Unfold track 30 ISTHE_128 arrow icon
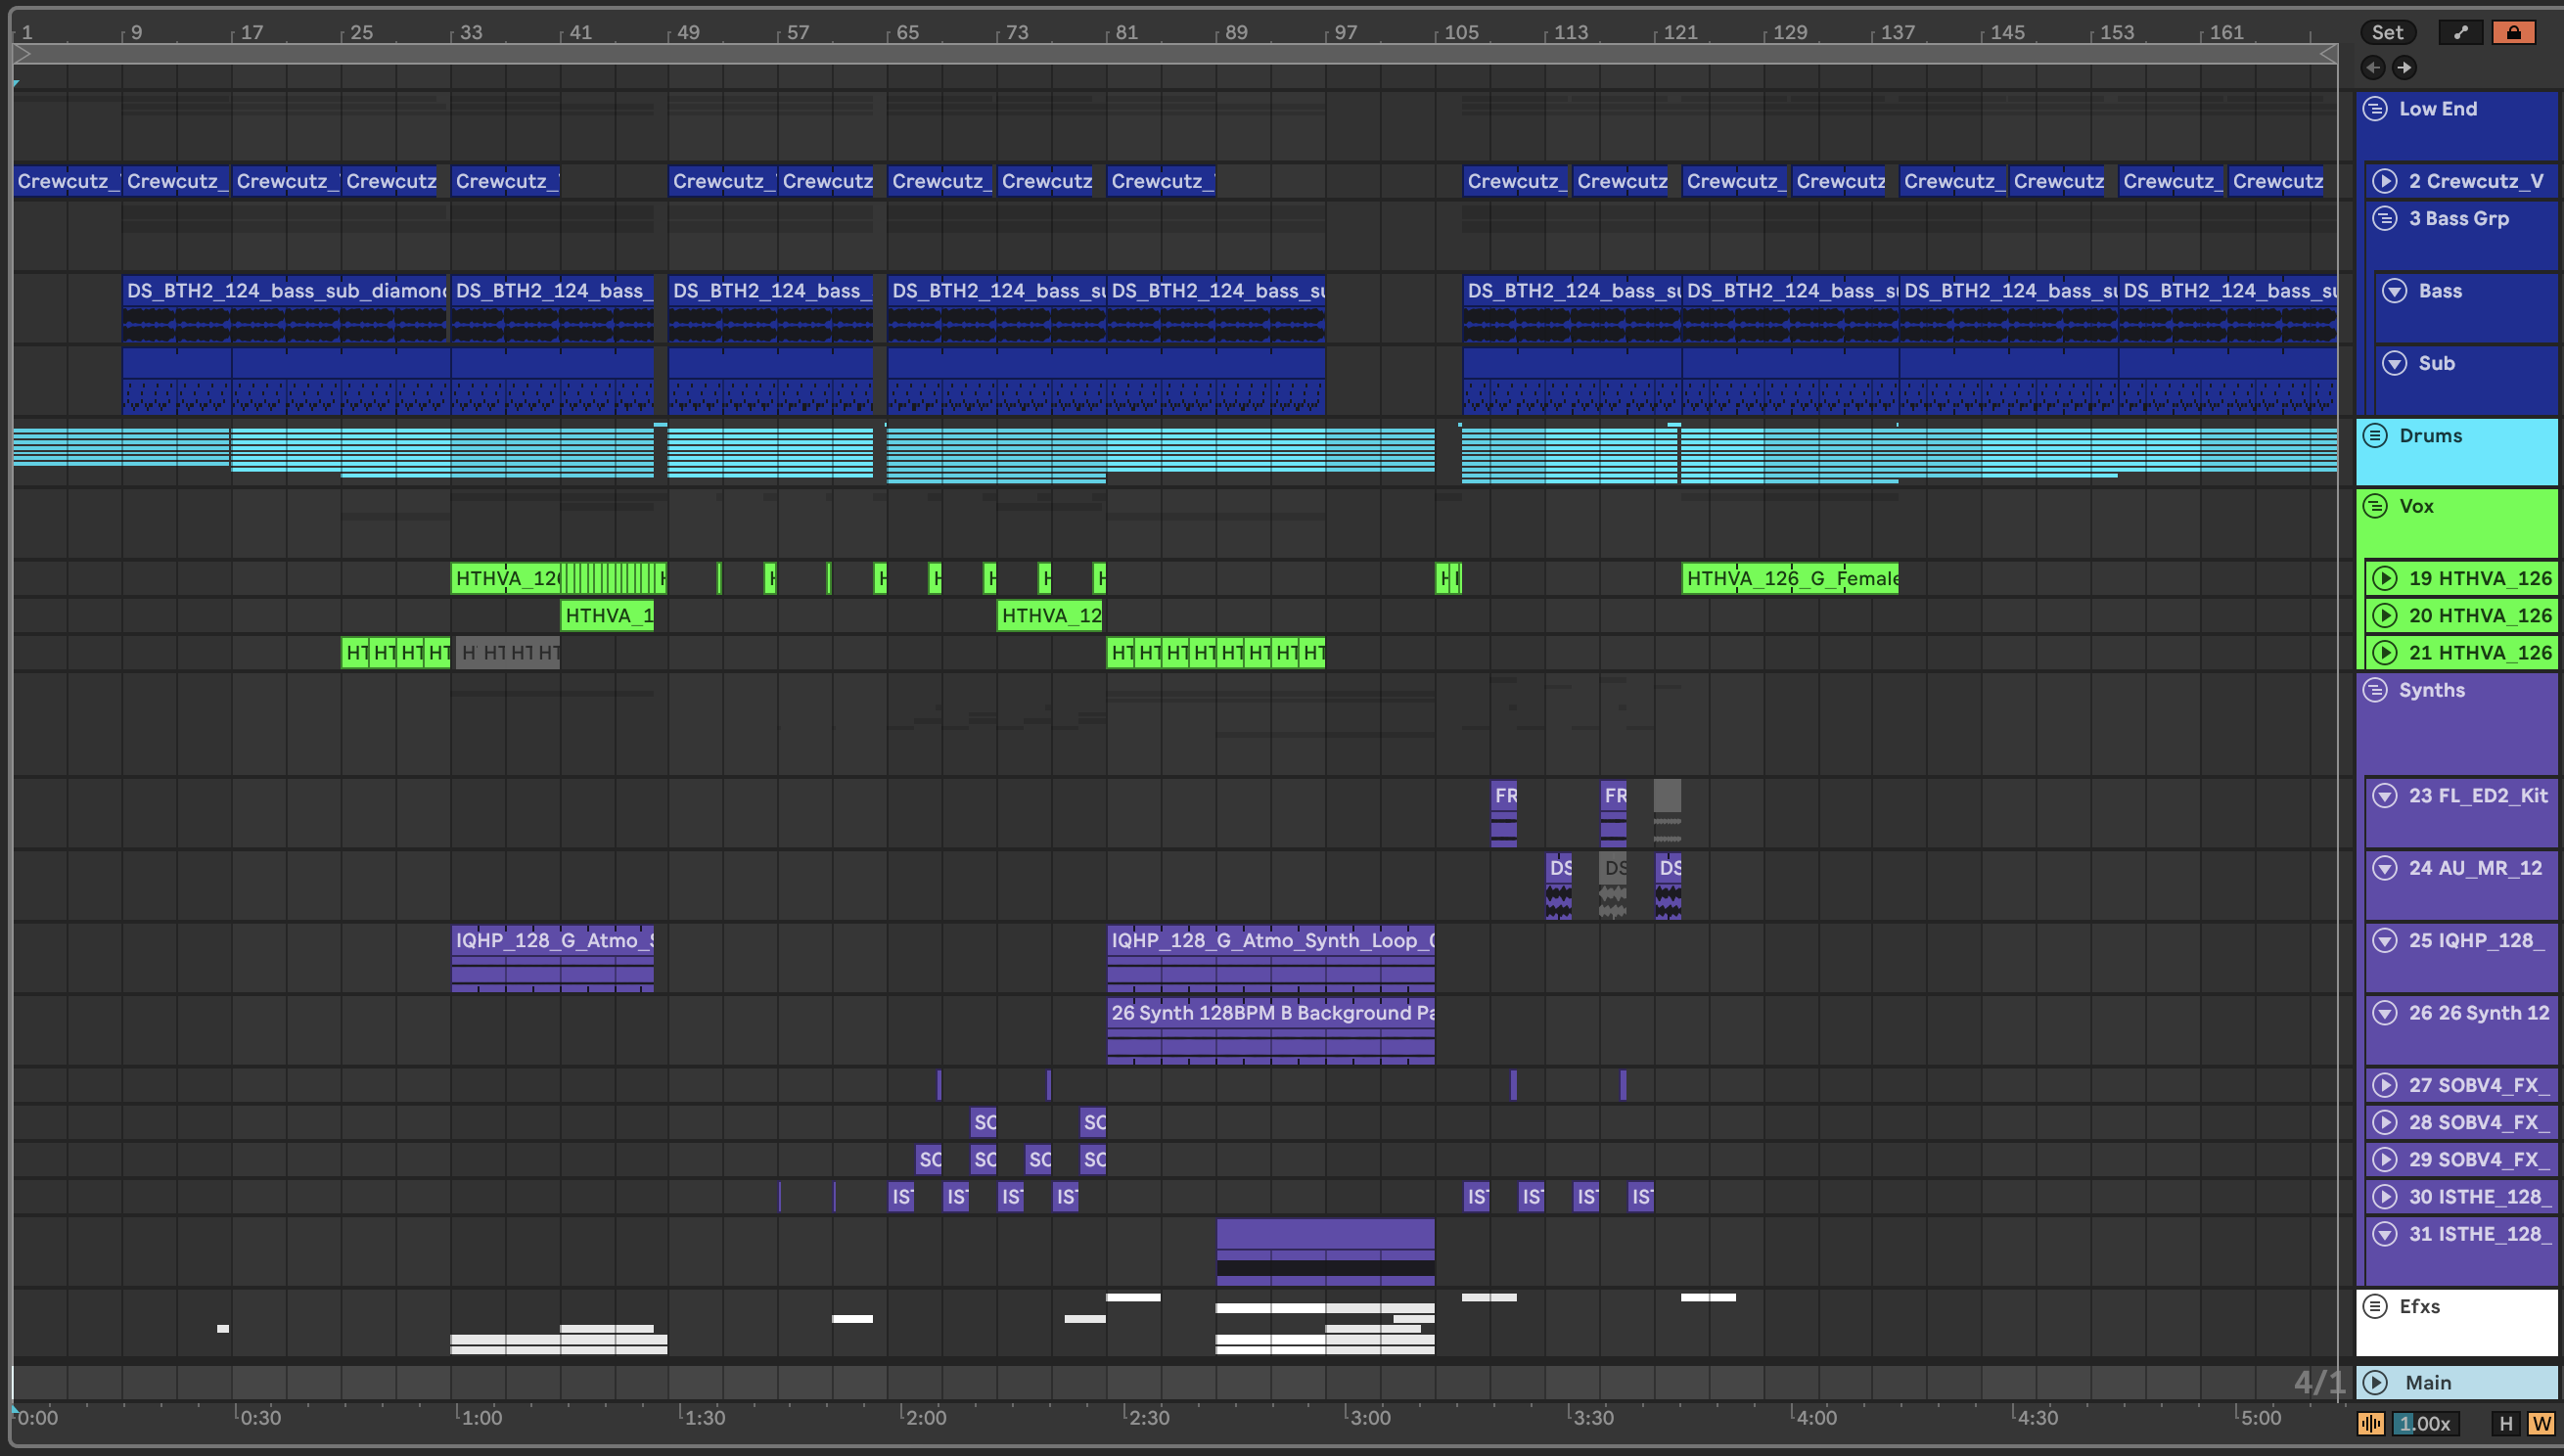 point(2385,1197)
